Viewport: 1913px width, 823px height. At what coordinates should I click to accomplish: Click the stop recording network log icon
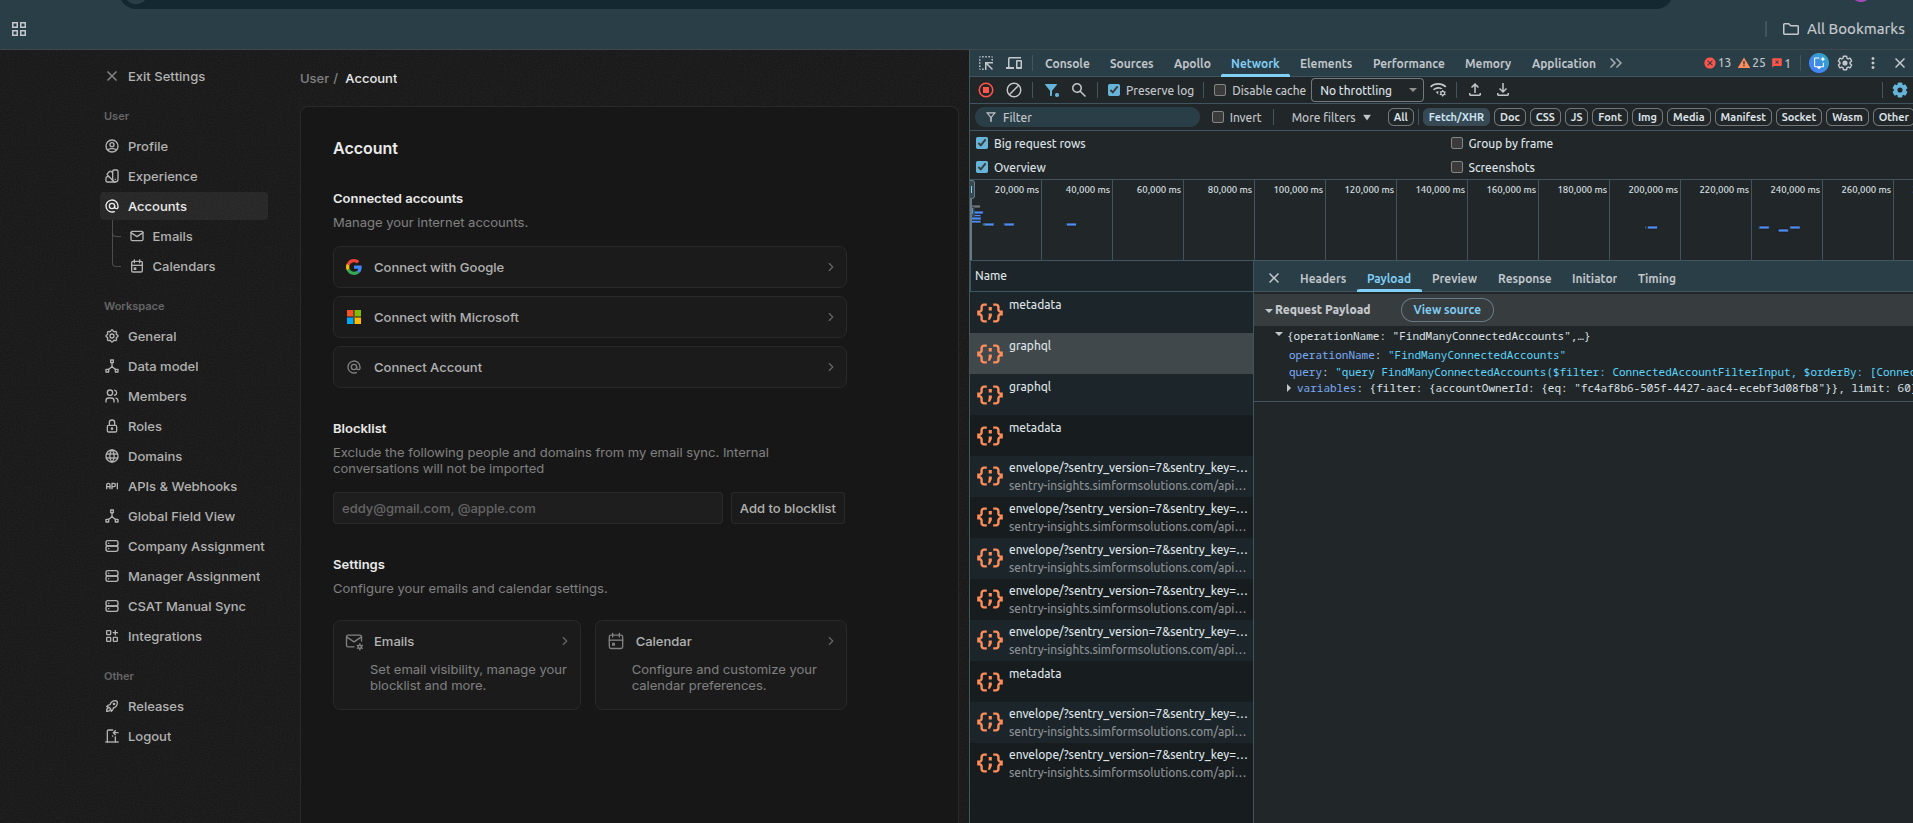986,90
